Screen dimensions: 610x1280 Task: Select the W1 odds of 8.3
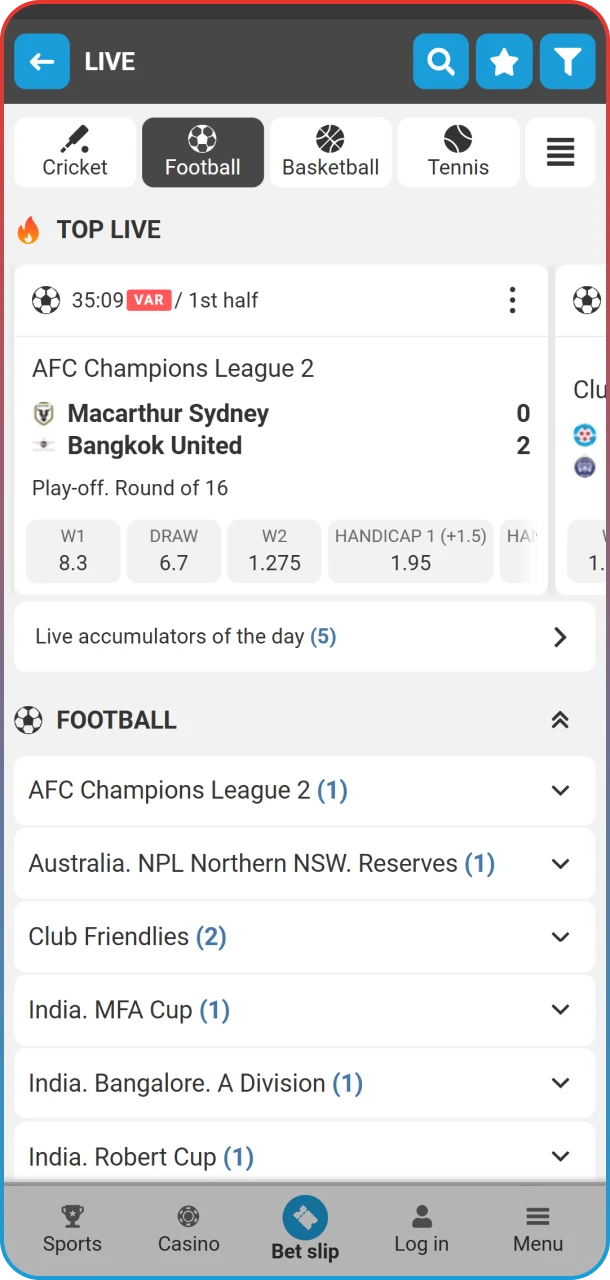72,551
